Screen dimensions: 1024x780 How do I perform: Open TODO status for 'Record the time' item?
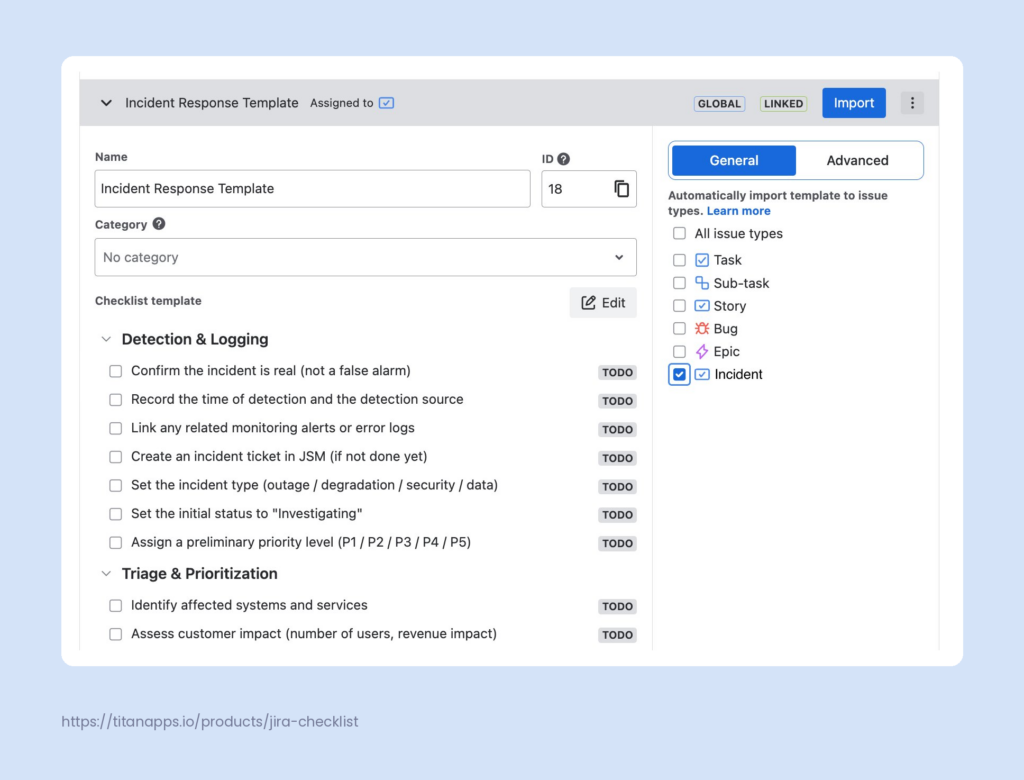[617, 401]
